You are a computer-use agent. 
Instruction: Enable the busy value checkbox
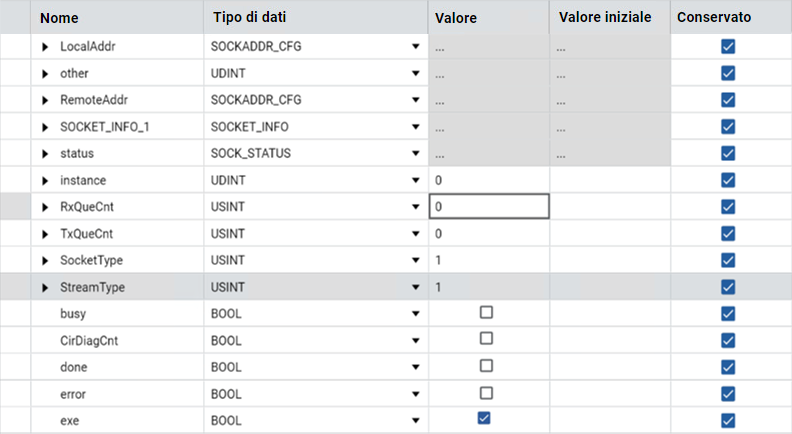(486, 313)
